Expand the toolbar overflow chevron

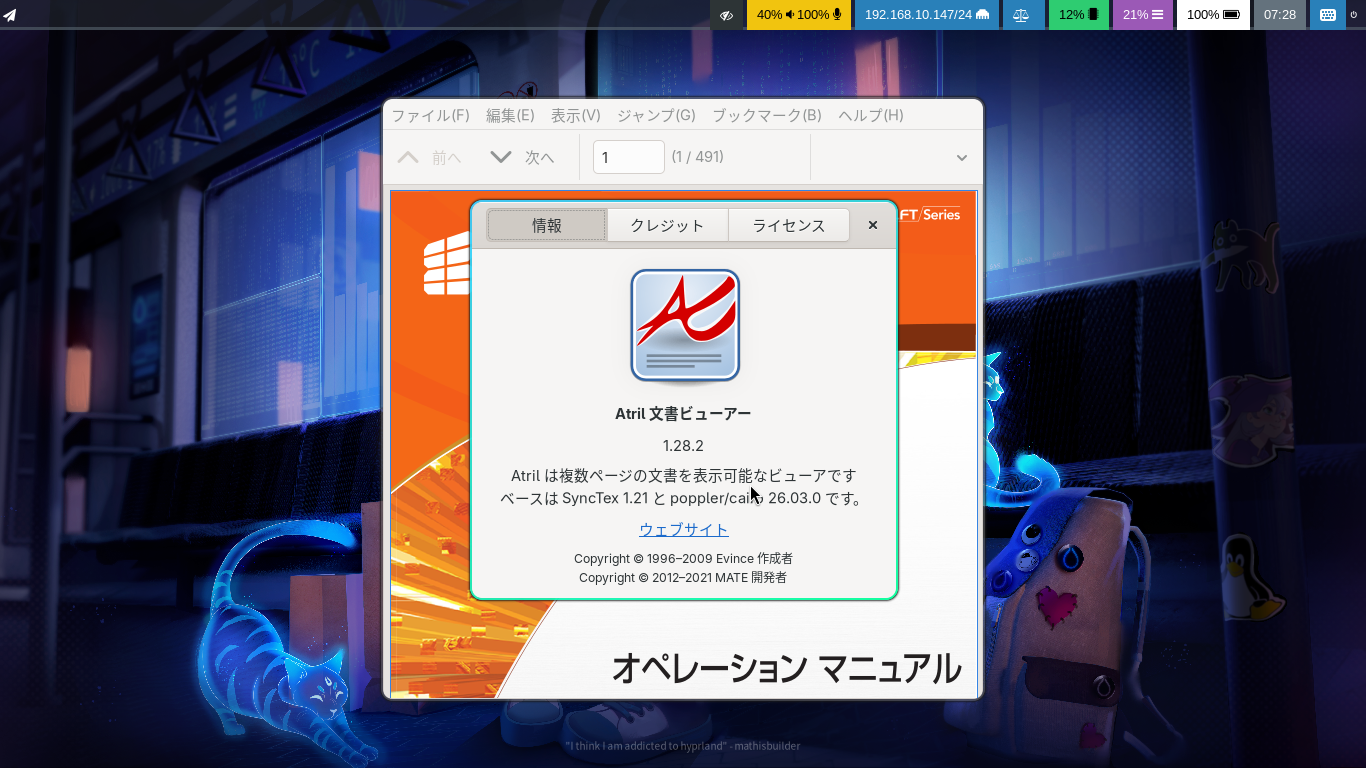[962, 157]
